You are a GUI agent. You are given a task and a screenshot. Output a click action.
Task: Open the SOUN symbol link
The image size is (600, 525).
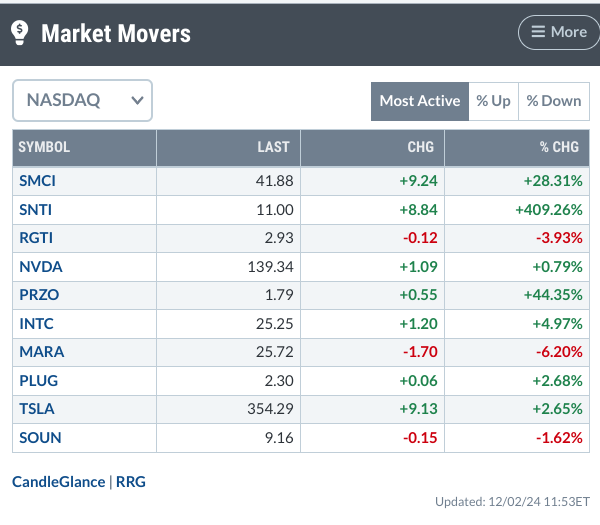click(x=40, y=438)
